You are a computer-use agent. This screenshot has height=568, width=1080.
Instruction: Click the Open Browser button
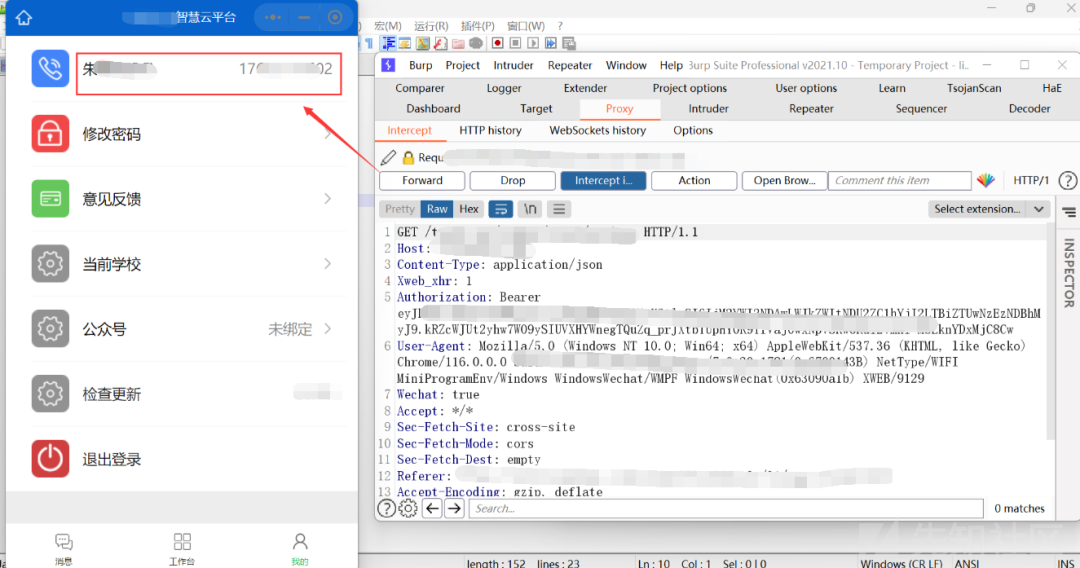coord(784,180)
